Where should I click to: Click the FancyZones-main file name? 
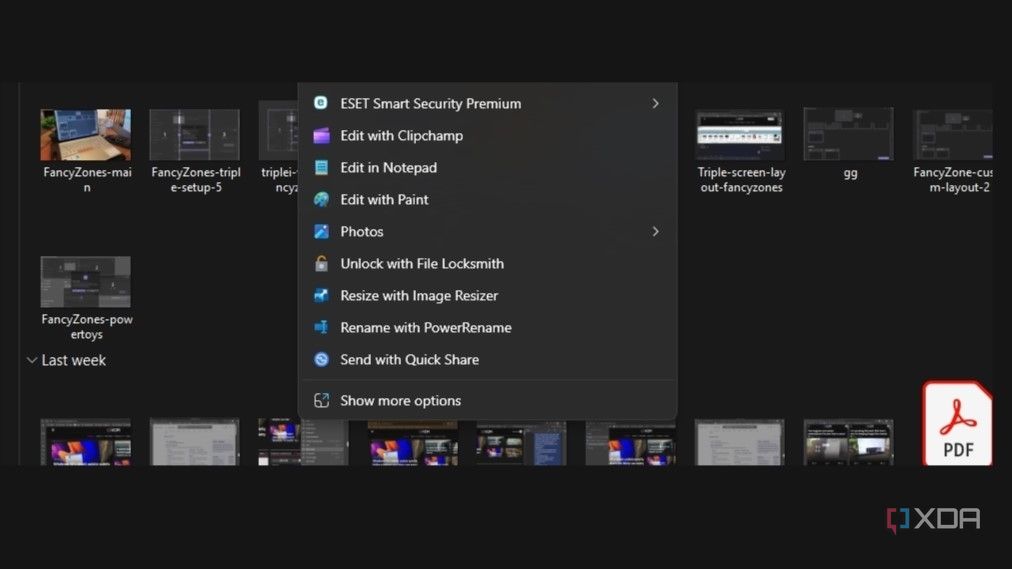(x=87, y=179)
